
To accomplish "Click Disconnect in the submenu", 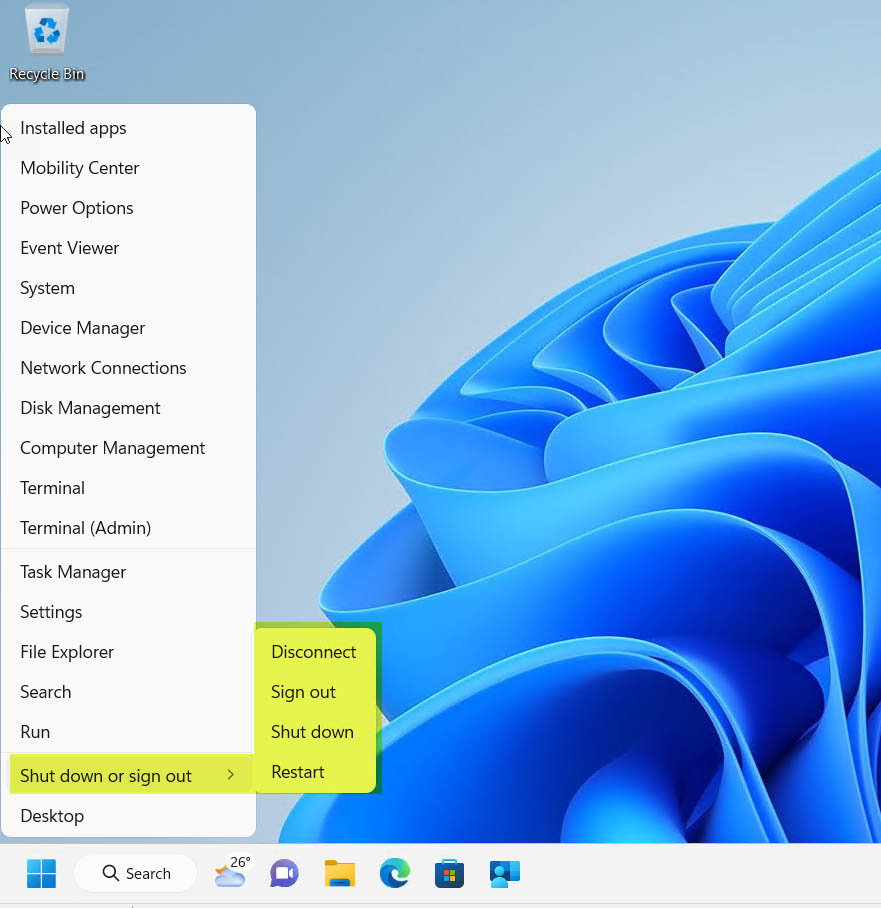I will point(313,651).
